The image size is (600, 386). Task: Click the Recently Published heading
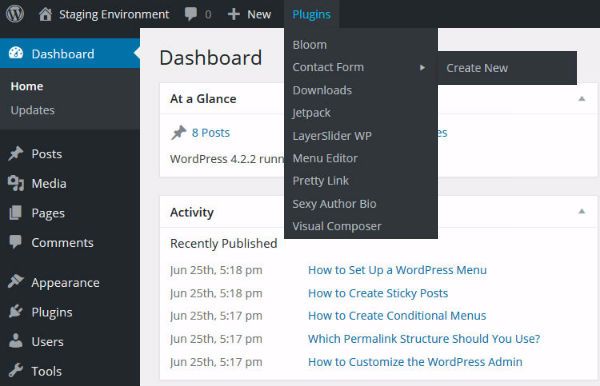(224, 244)
